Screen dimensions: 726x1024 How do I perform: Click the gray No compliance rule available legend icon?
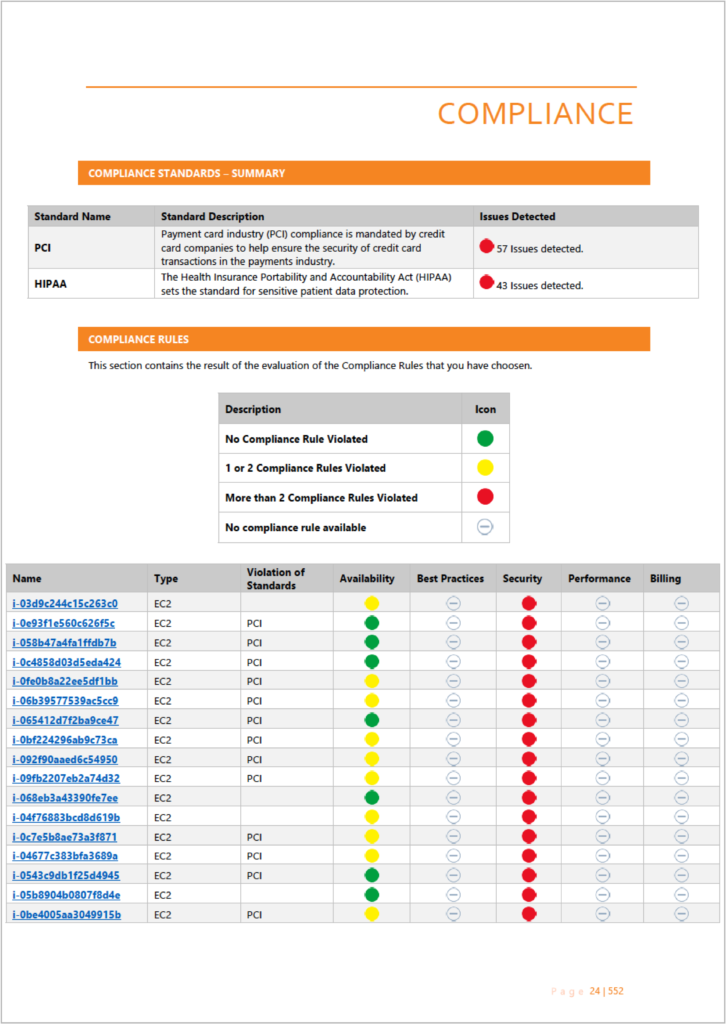[485, 527]
